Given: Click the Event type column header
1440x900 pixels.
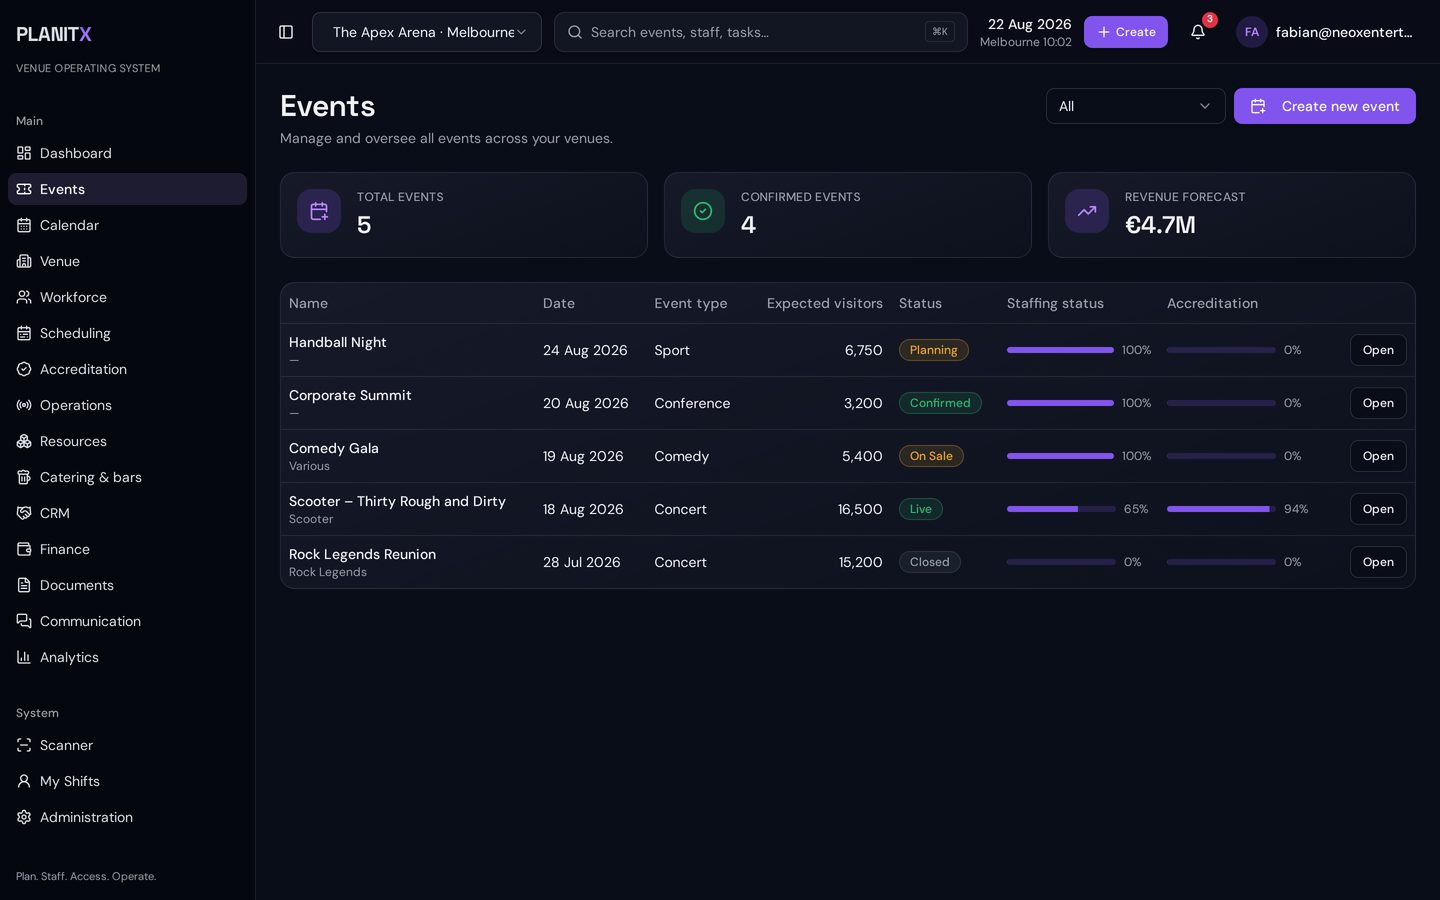Looking at the screenshot, I should (x=691, y=303).
